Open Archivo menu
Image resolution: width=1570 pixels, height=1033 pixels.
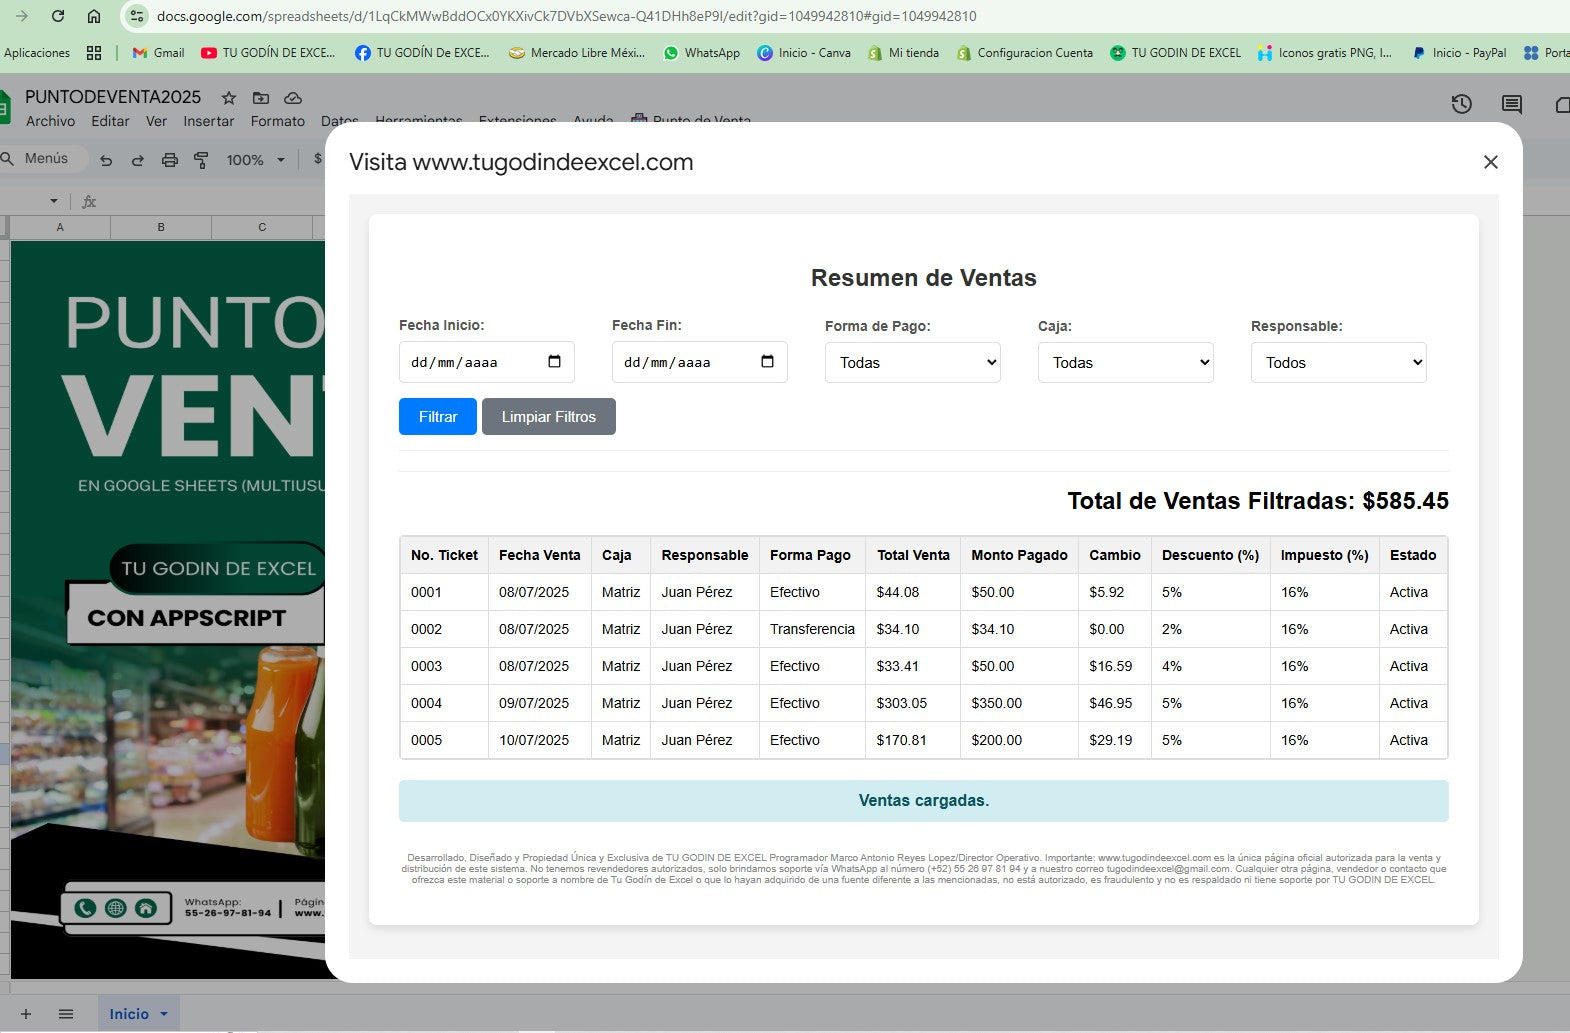click(x=51, y=121)
